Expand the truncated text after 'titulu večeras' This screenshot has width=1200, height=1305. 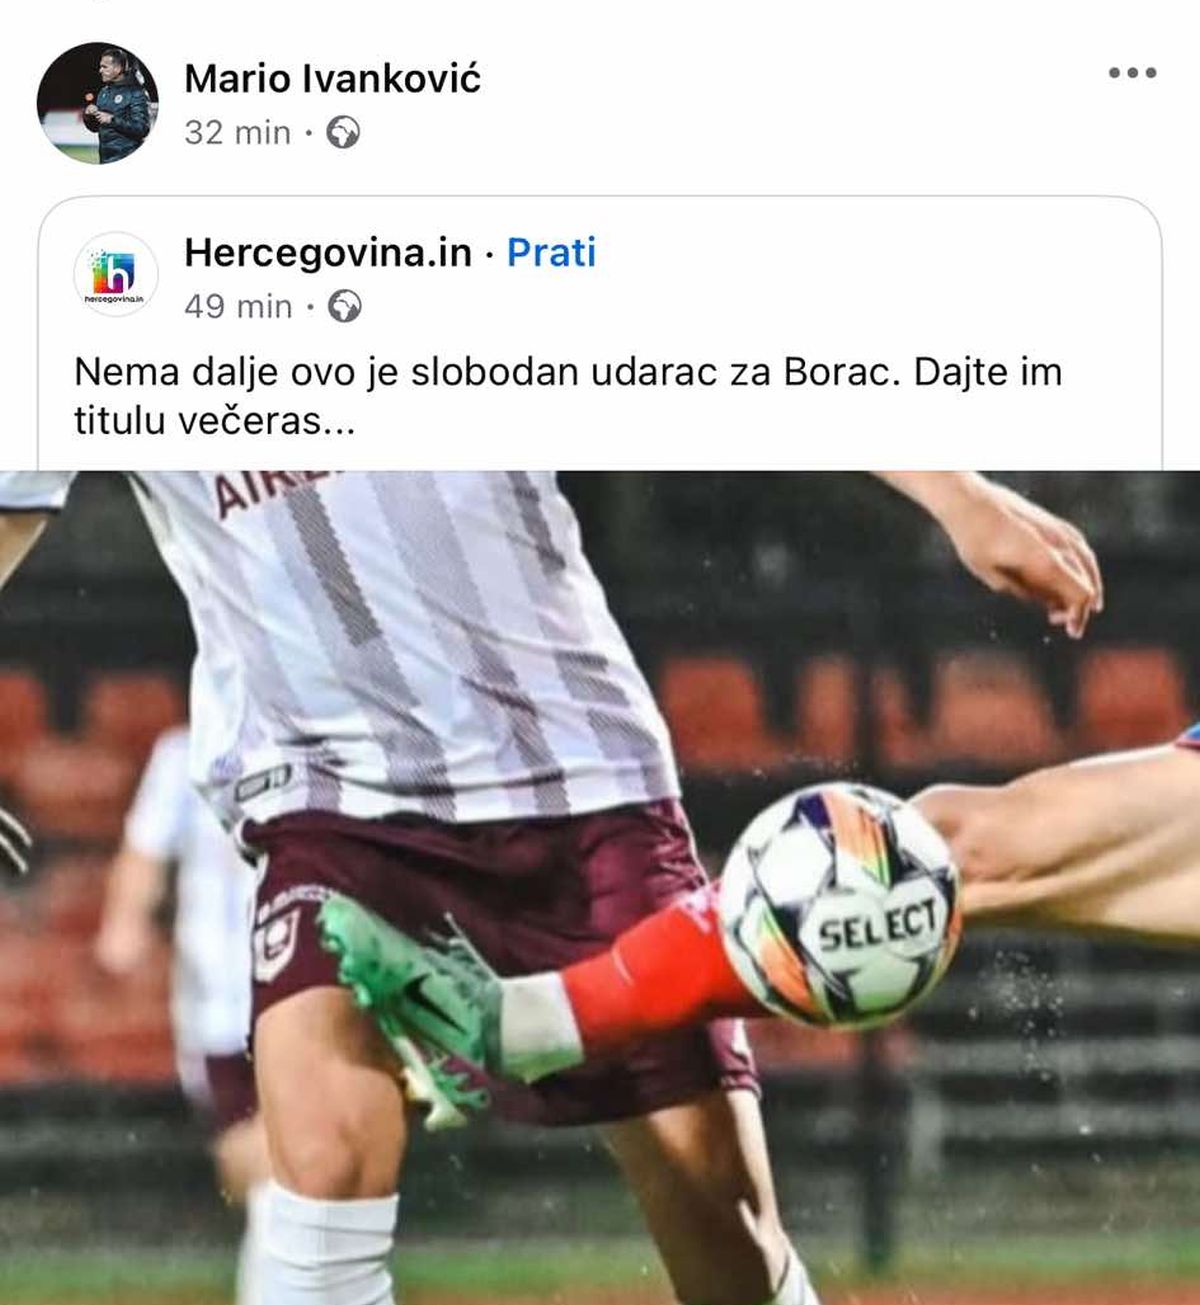point(340,422)
